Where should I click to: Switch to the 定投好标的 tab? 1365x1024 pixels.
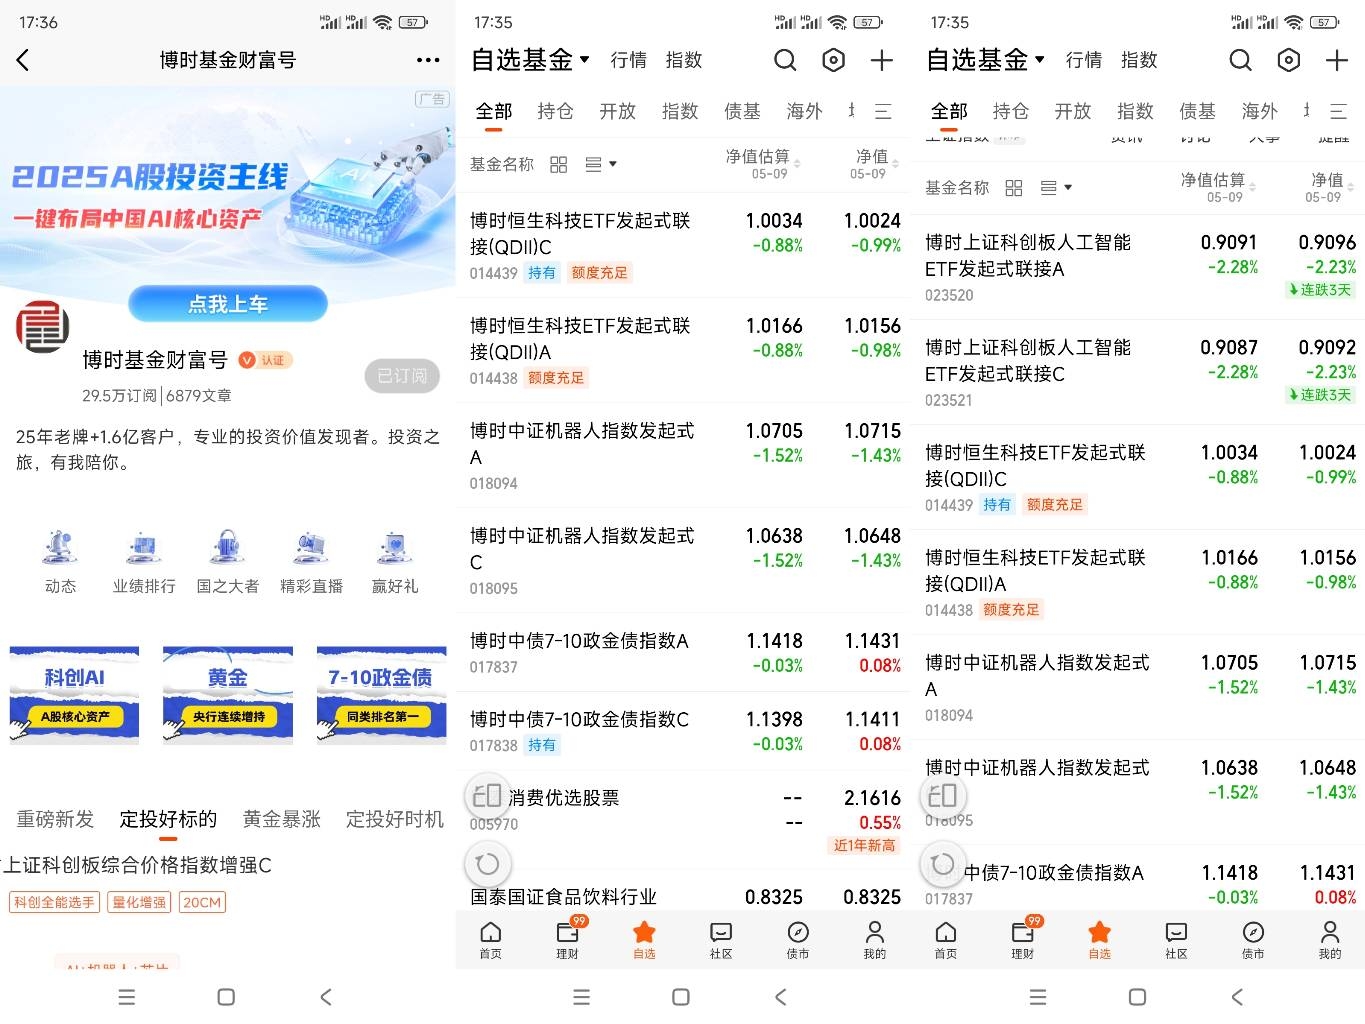point(168,819)
